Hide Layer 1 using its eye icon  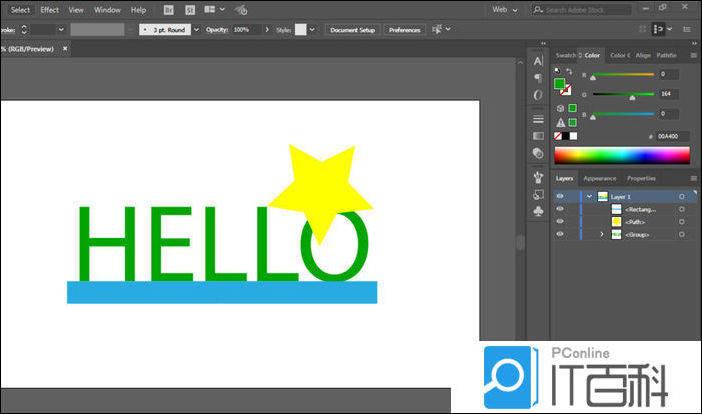[560, 197]
